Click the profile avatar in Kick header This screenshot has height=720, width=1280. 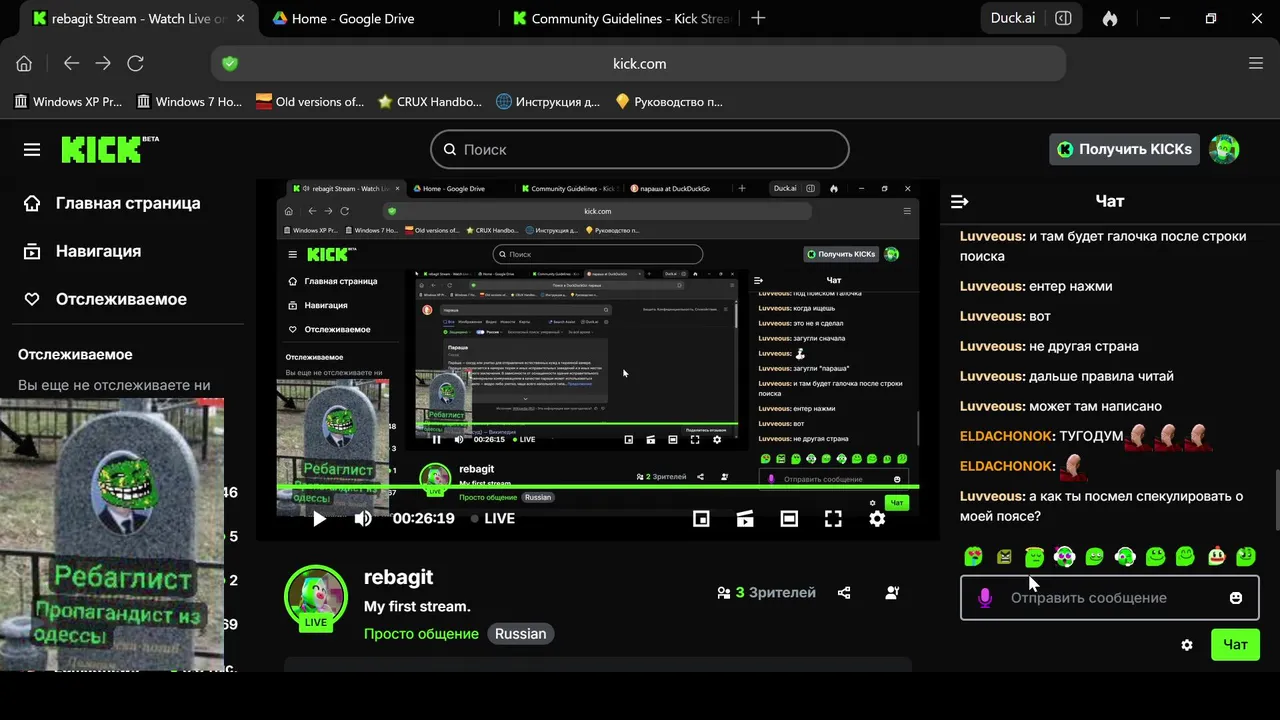[x=1224, y=149]
